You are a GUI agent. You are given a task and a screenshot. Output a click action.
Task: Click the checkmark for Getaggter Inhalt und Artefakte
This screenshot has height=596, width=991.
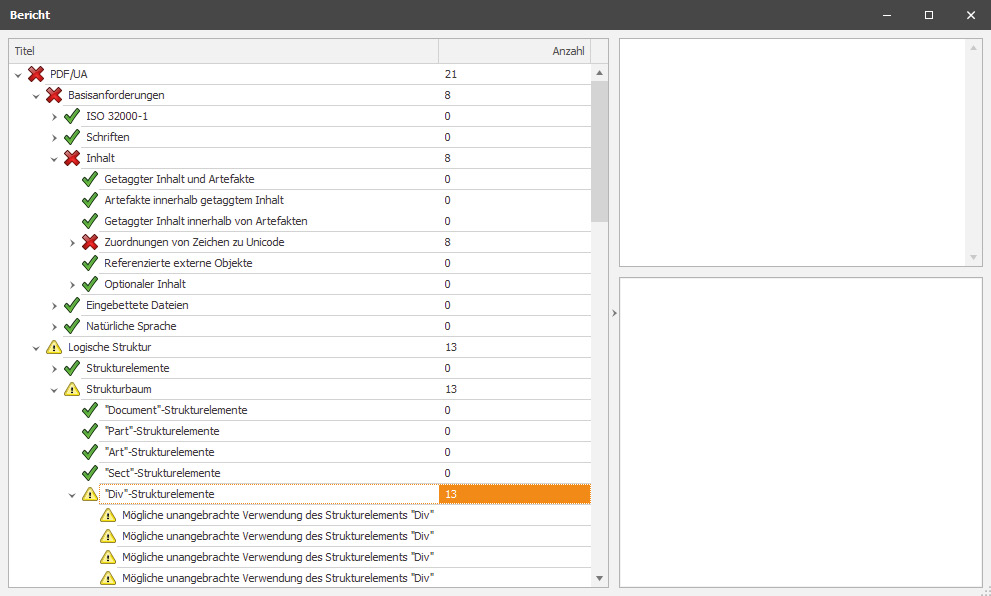tap(90, 179)
